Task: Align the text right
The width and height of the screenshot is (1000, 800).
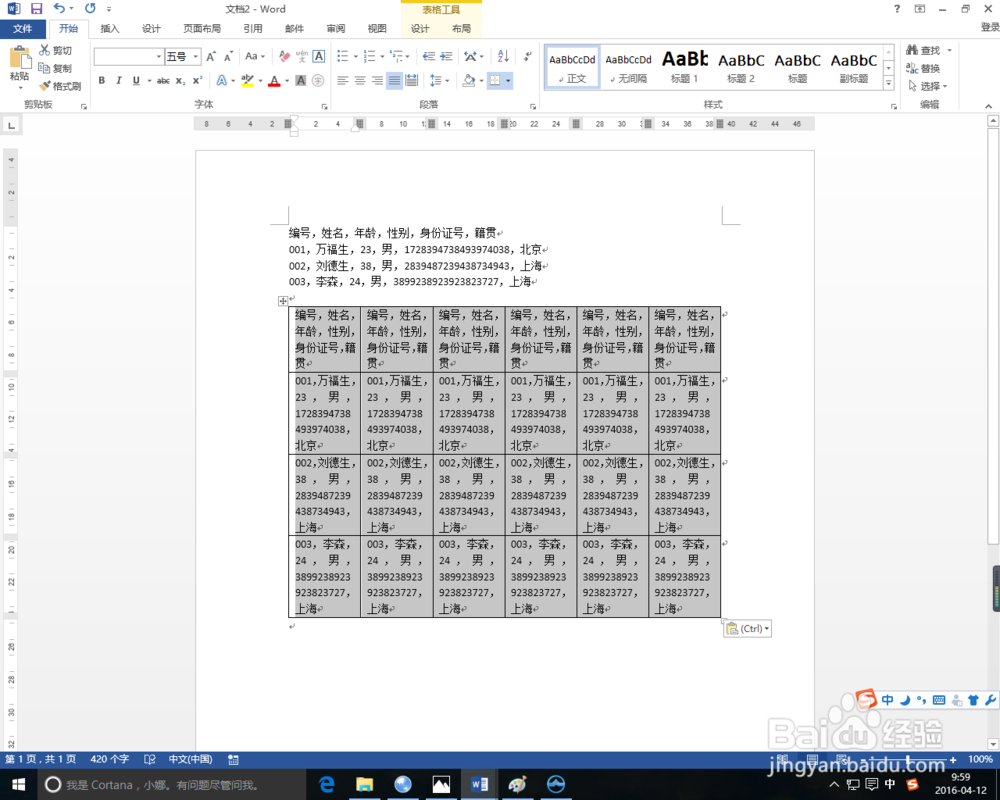Action: (377, 80)
